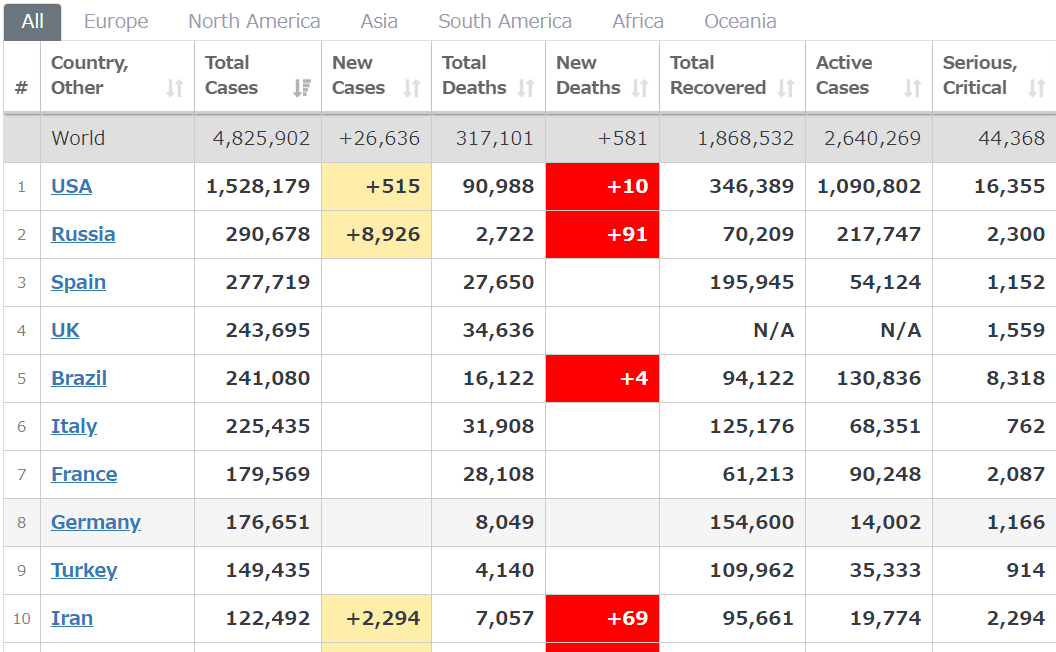Select Turkey serious critical 914

1026,570
